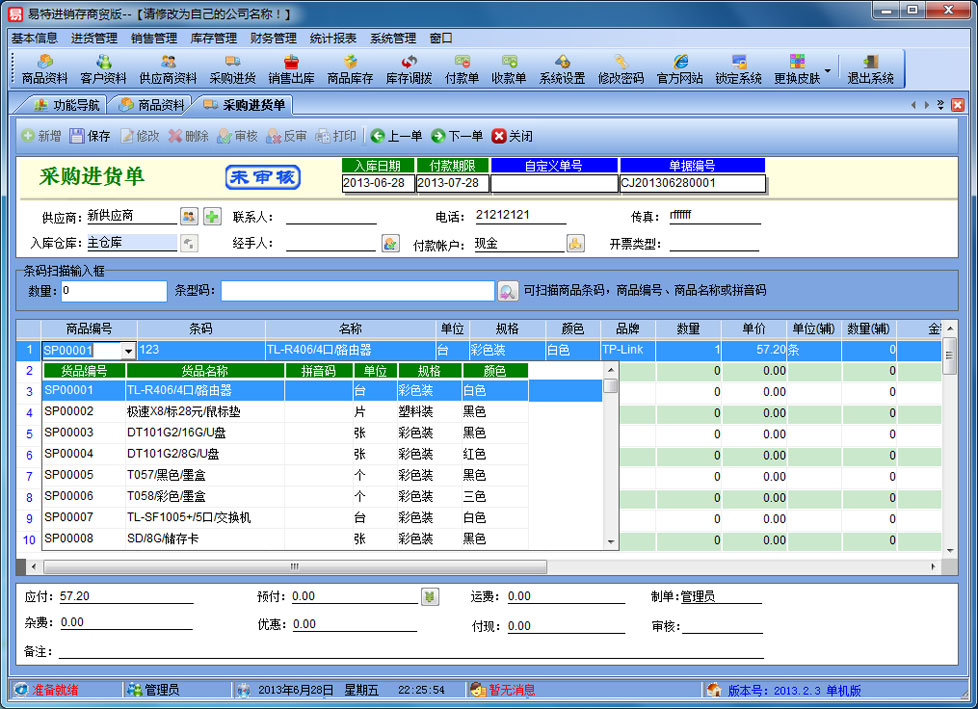This screenshot has height=709, width=978.
Task: Click the barcode search magnifier icon
Action: pos(508,291)
